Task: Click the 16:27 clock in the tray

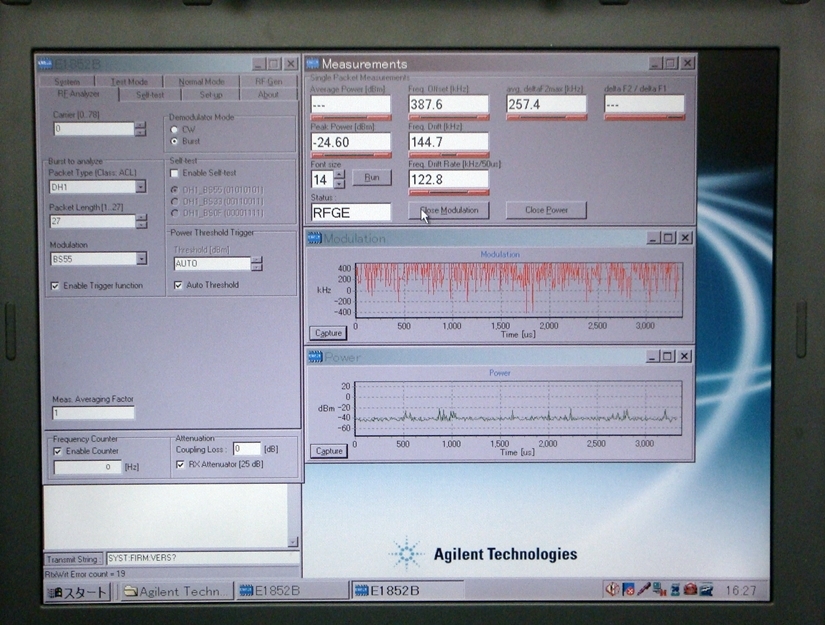Action: click(741, 590)
